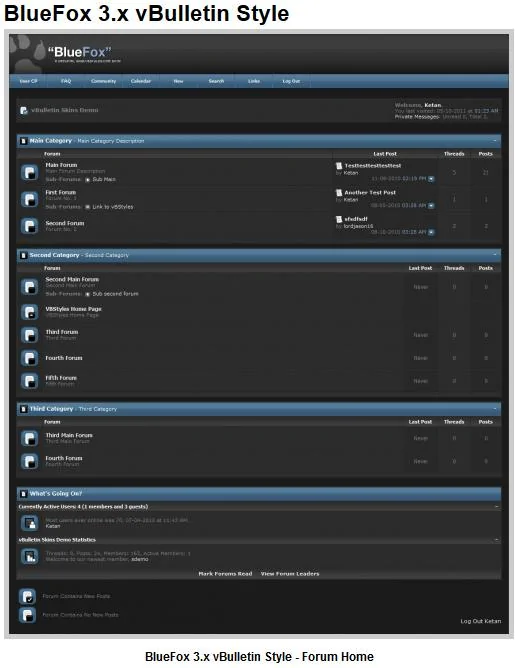
Task: Click the Second Category header icon
Action: tap(23, 256)
